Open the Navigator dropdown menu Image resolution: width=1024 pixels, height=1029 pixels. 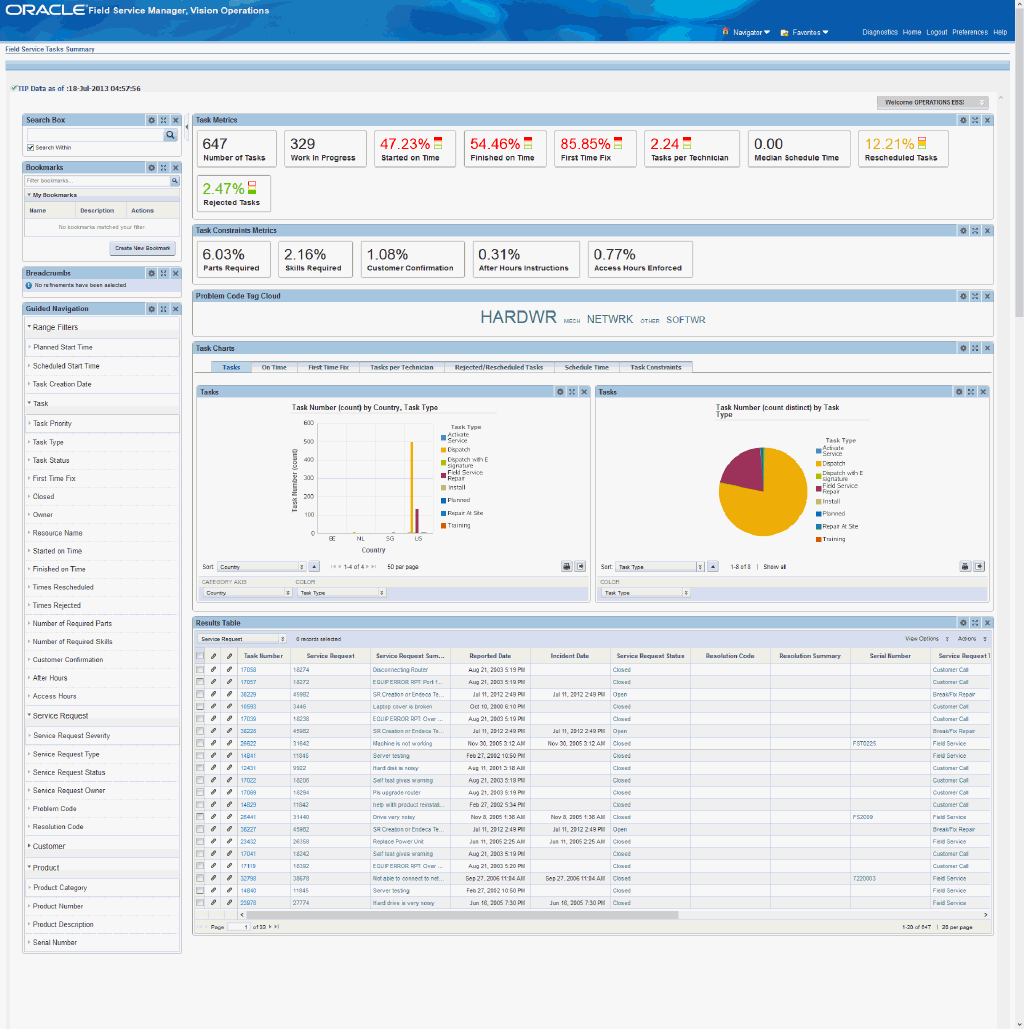(x=751, y=32)
